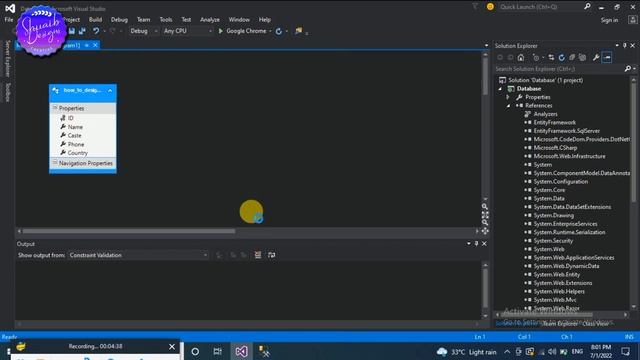The width and height of the screenshot is (640, 360).
Task: Click the Solution Explorer search magnifier icon
Action: [628, 69]
